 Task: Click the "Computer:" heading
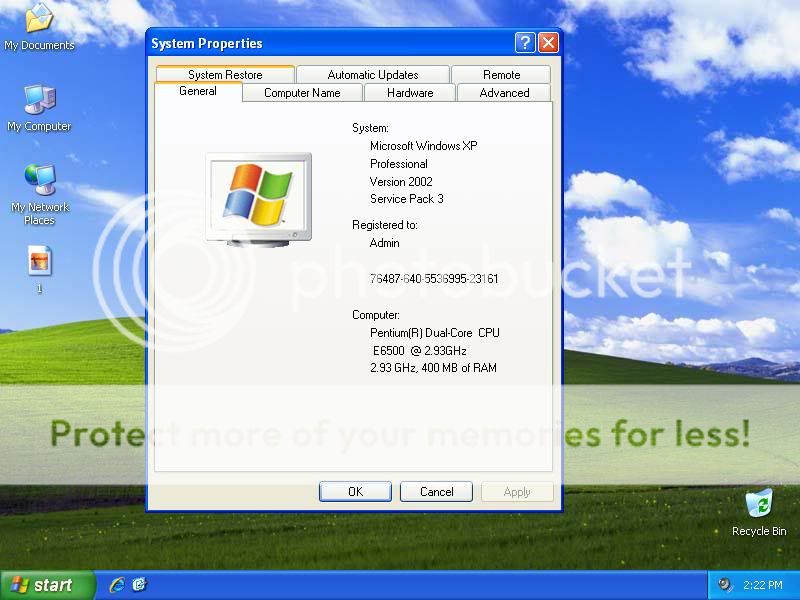(x=376, y=315)
